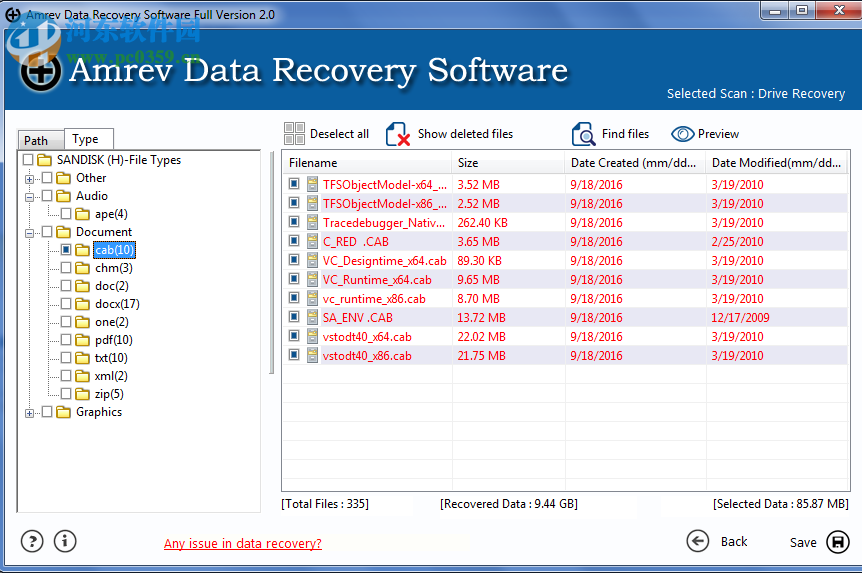Image resolution: width=862 pixels, height=573 pixels.
Task: Sort by the Filename column header
Action: (x=367, y=163)
